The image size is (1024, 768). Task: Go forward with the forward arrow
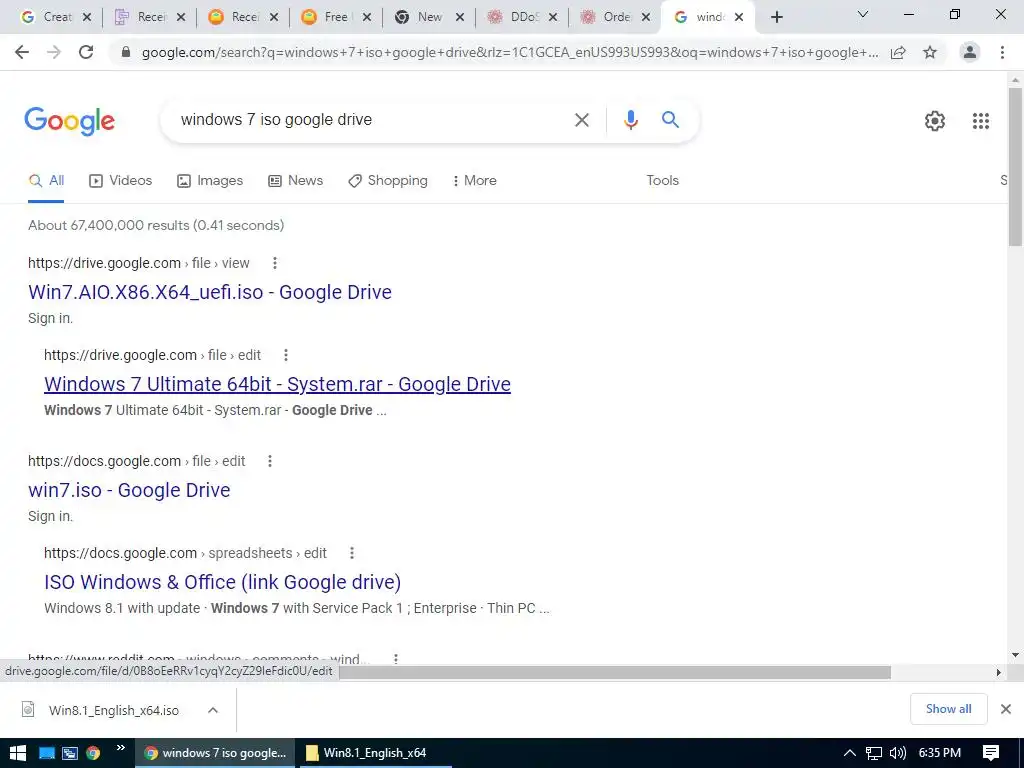coord(54,52)
